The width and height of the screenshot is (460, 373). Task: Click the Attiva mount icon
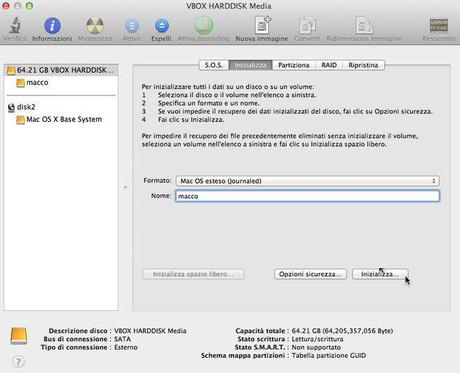tap(132, 26)
